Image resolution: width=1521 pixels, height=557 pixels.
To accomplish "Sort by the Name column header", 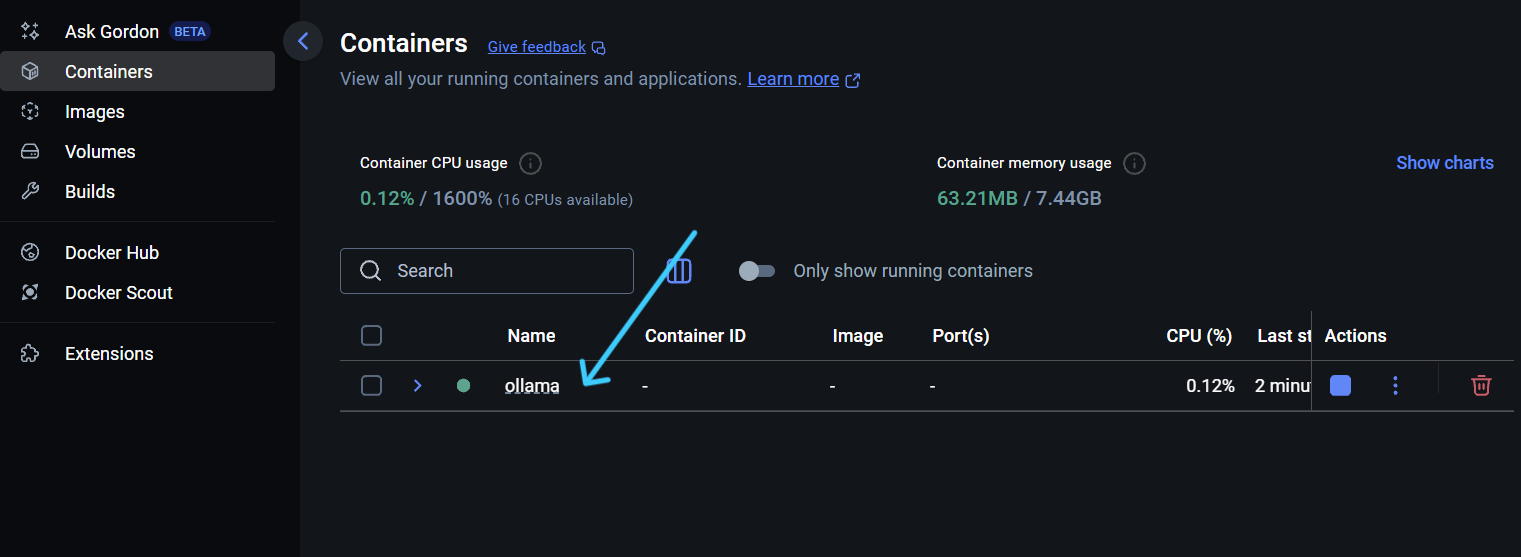I will pyautogui.click(x=531, y=336).
